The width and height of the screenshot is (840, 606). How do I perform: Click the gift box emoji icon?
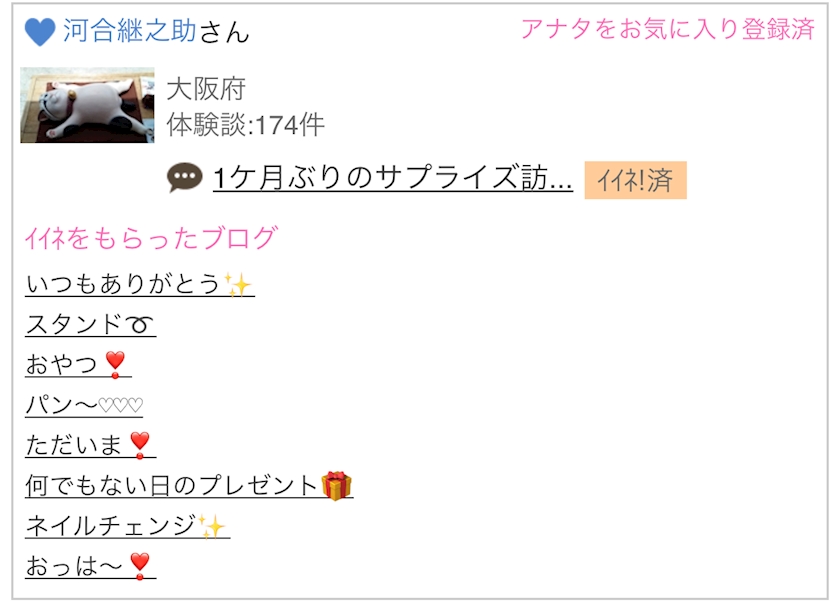336,485
